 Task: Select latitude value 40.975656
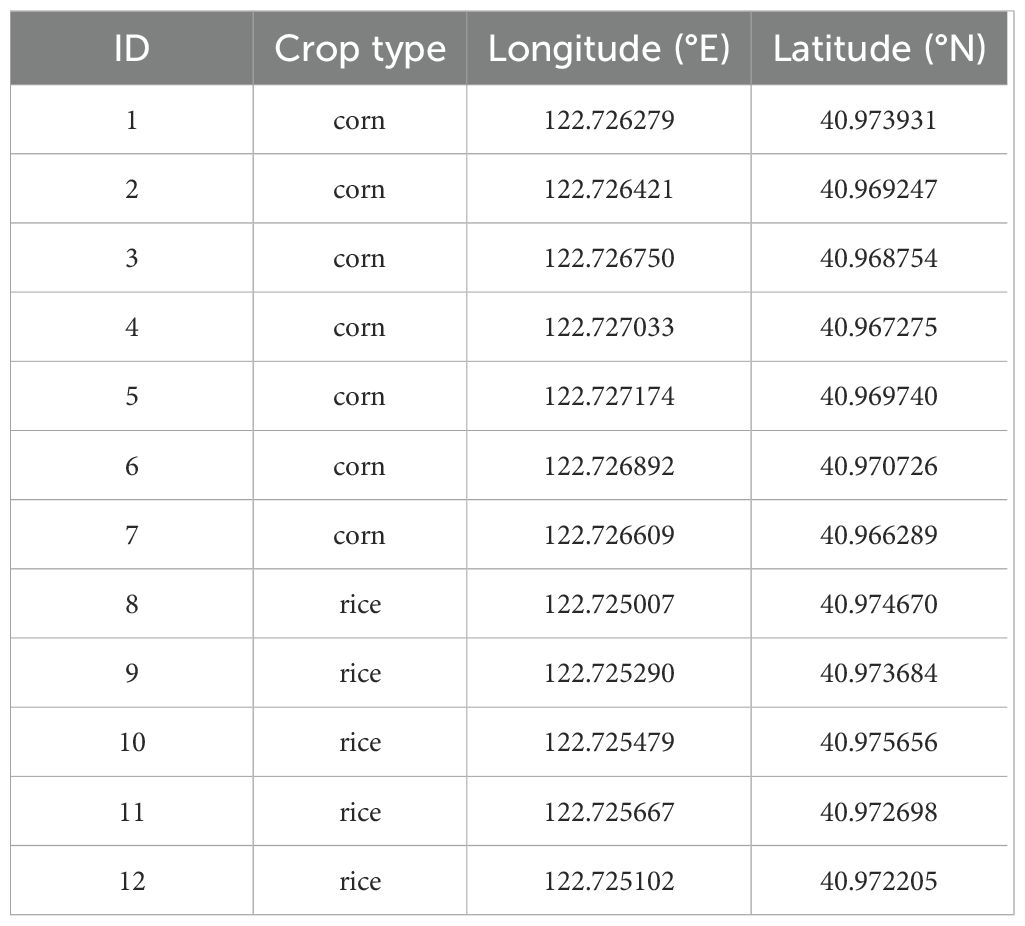pos(879,743)
